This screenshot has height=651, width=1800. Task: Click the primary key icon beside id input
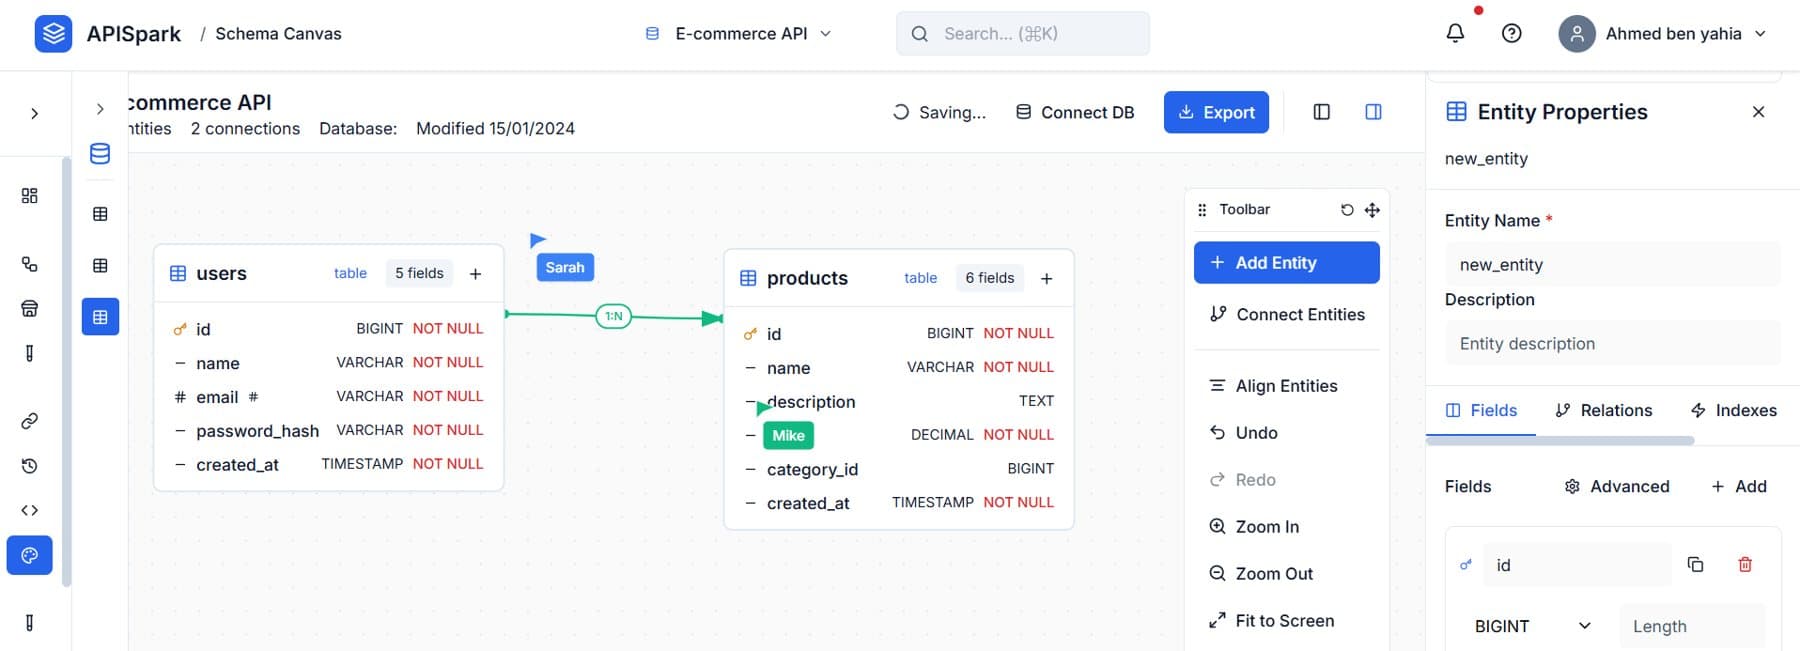pyautogui.click(x=1466, y=565)
